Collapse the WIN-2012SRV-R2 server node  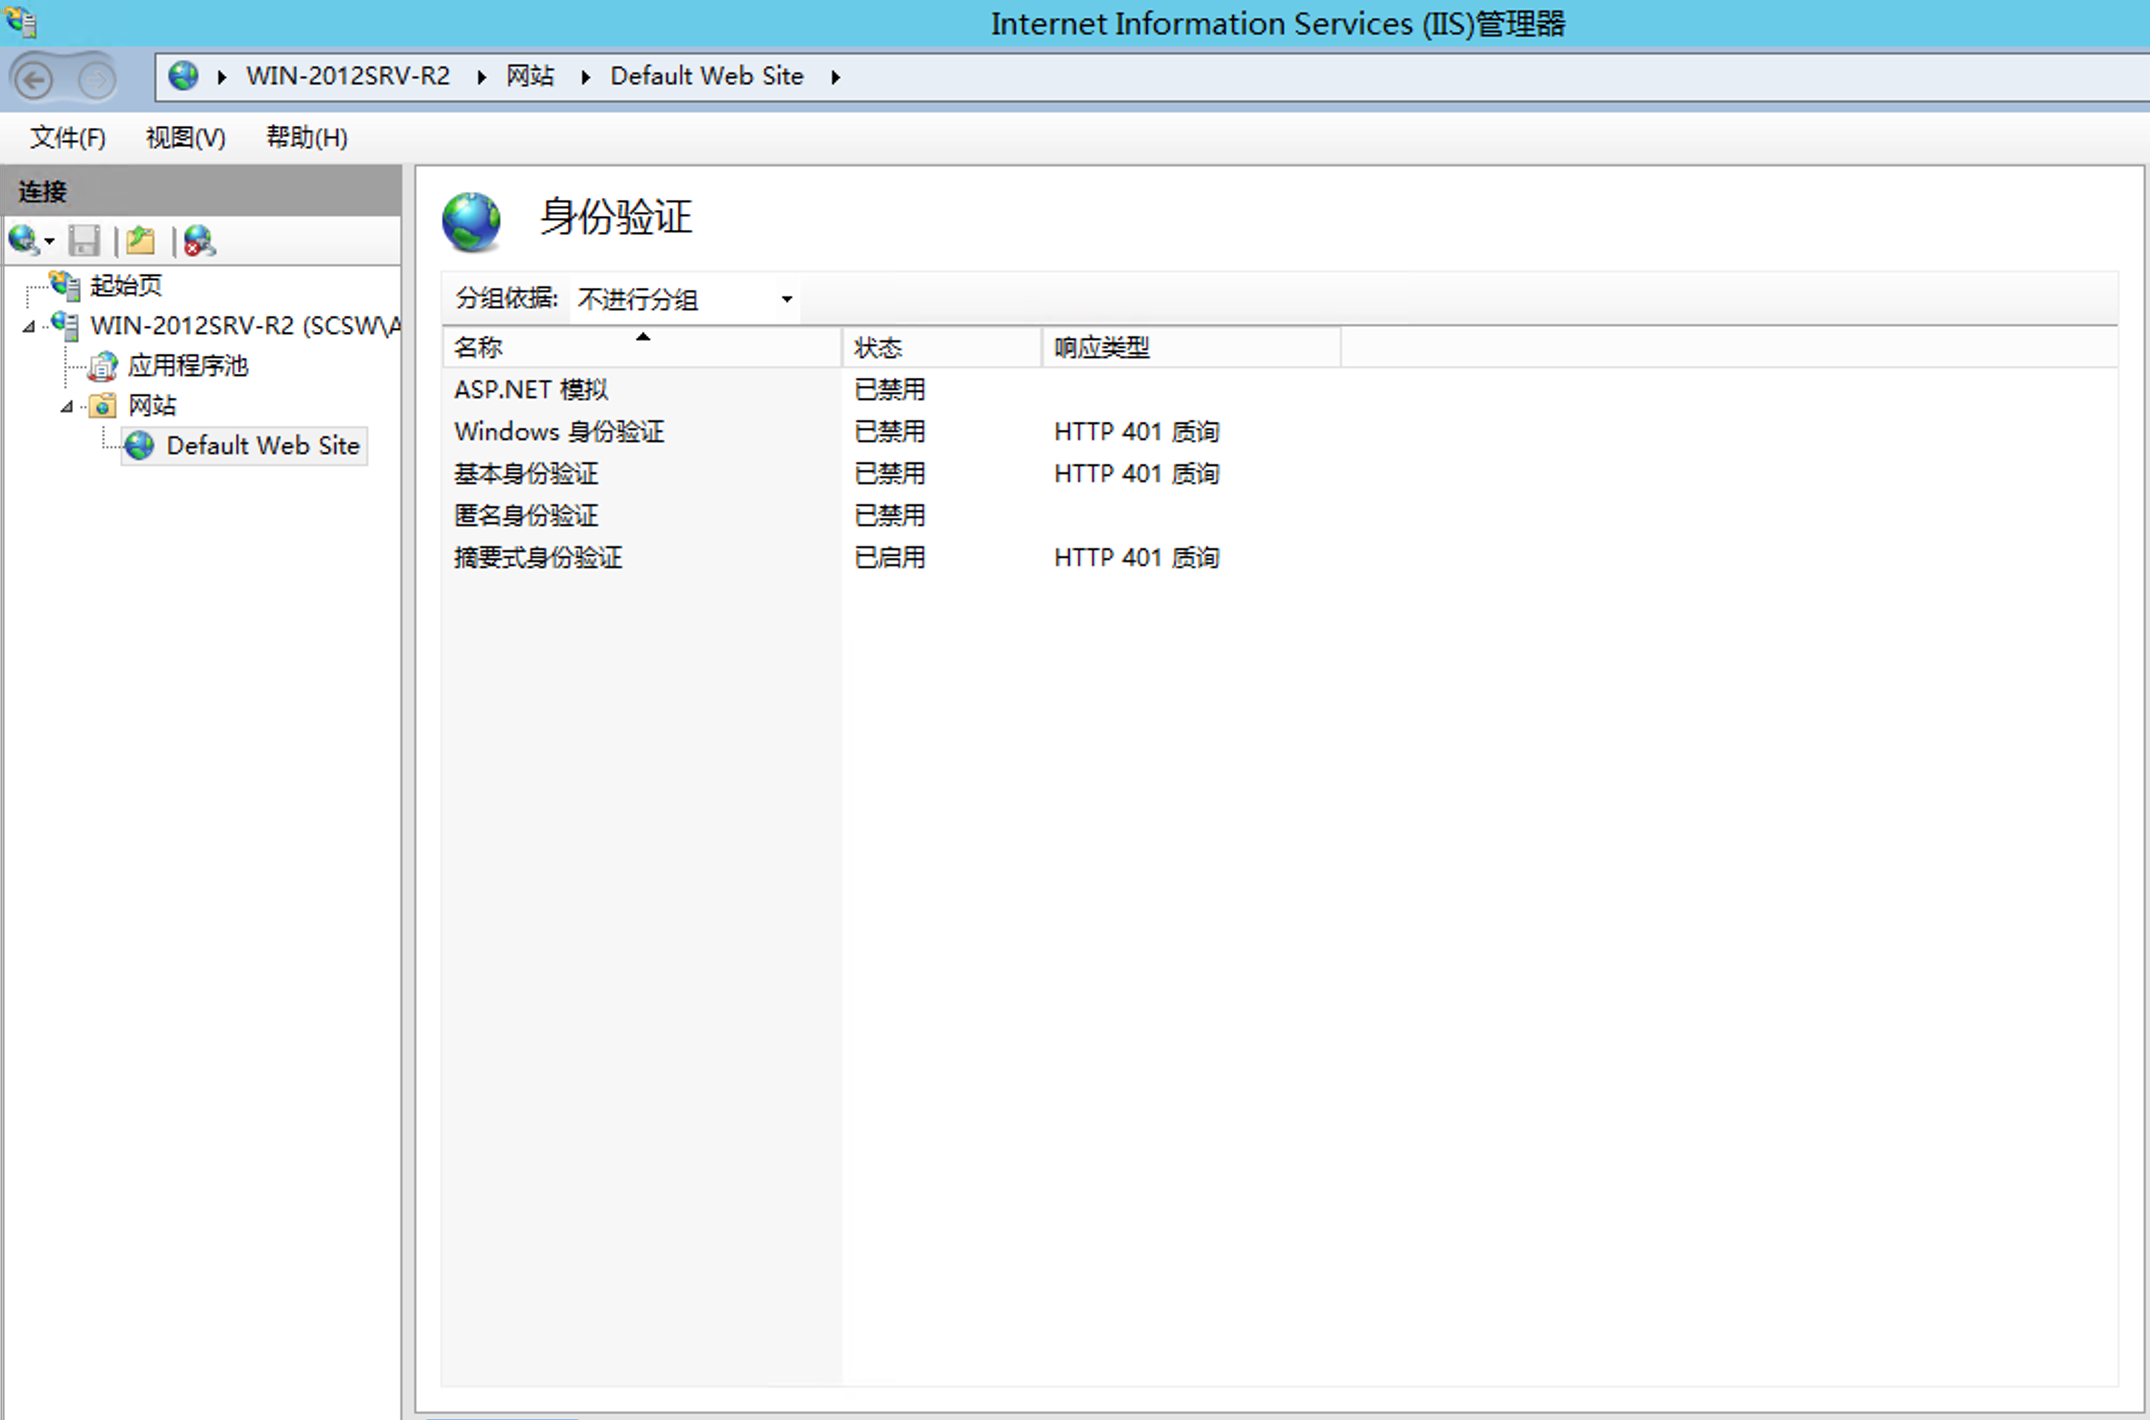[29, 326]
